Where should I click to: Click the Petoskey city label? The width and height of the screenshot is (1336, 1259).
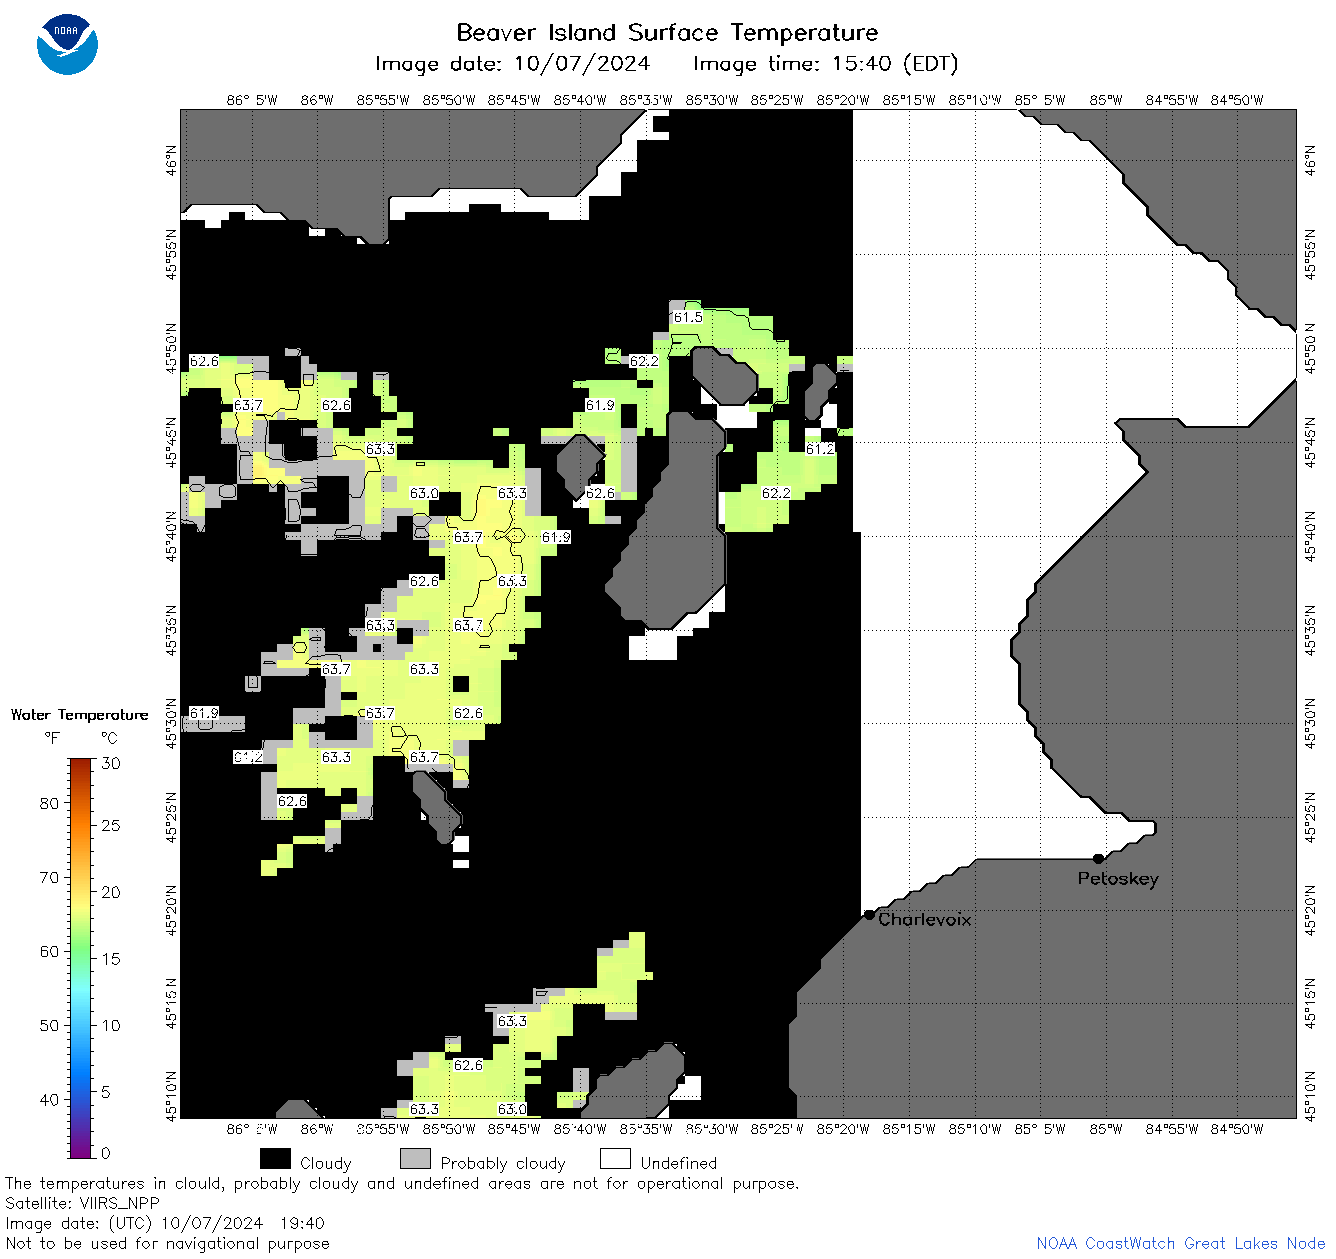(x=1118, y=879)
